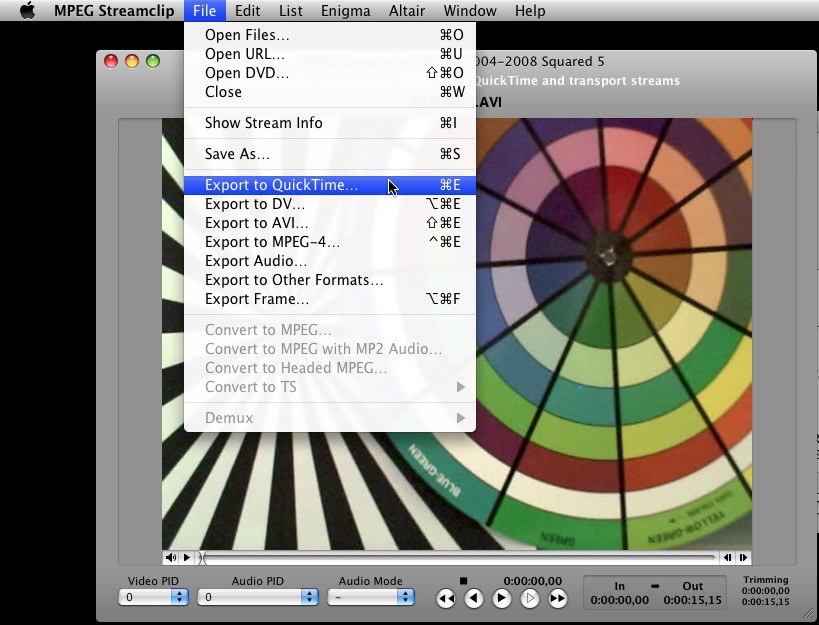Screen dimensions: 819x625
Task: Open the Apple menu
Action: tap(27, 11)
